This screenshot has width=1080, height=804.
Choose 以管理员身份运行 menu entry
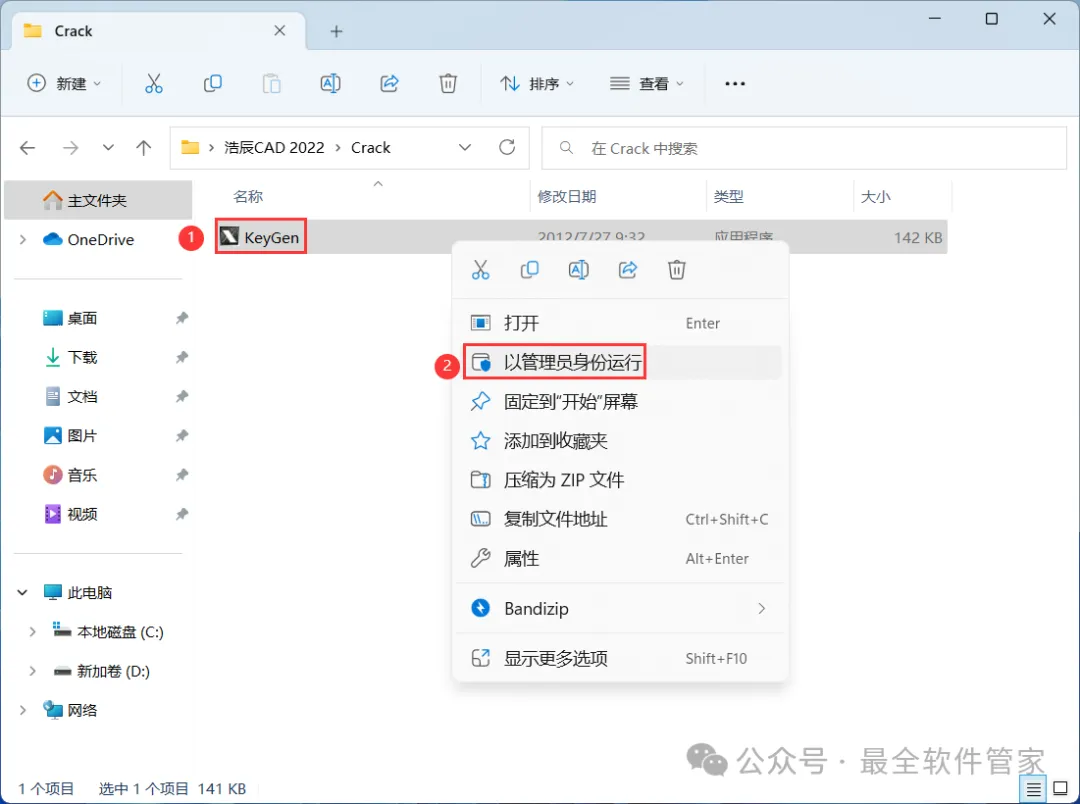click(619, 362)
